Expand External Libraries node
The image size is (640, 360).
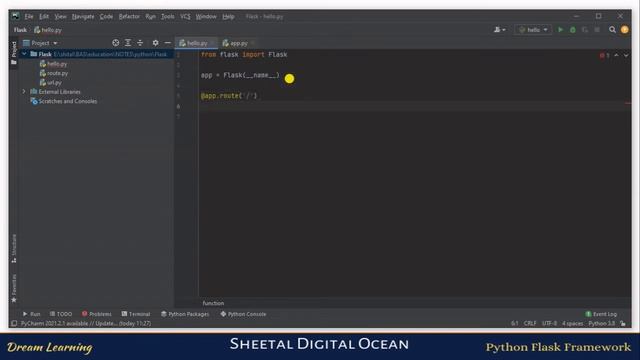click(x=24, y=91)
